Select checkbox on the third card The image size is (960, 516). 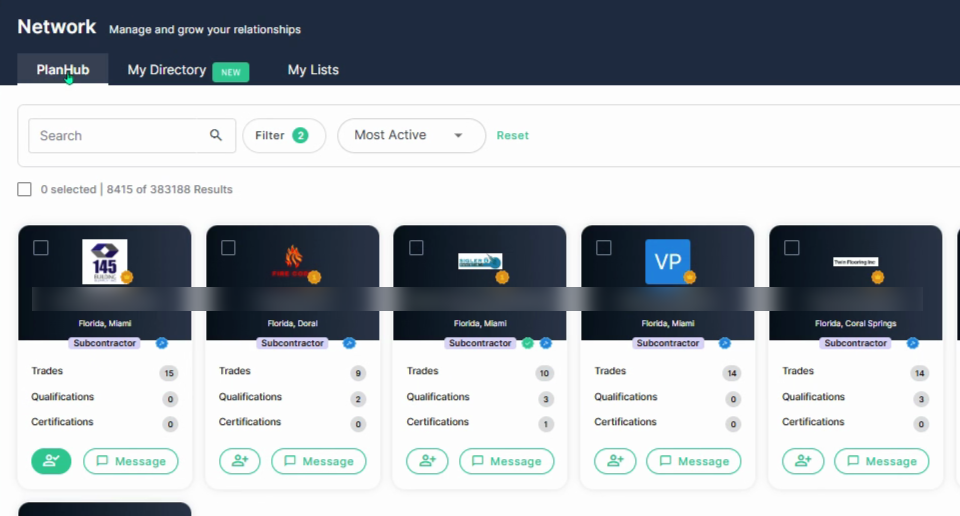tap(416, 248)
